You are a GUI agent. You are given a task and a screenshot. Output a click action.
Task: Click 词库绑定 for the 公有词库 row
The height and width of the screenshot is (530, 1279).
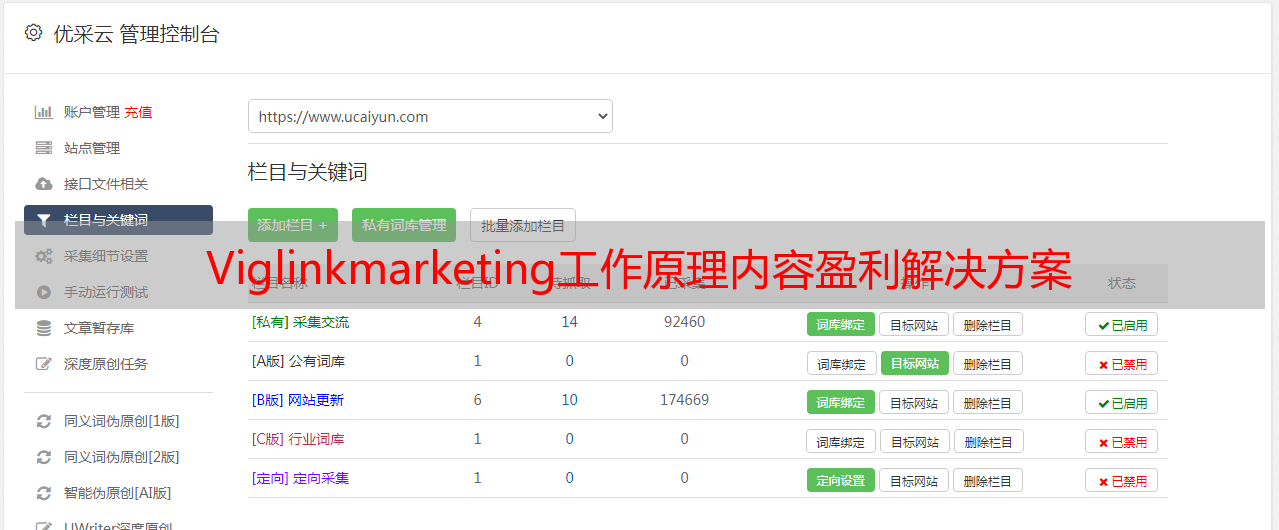click(x=842, y=363)
